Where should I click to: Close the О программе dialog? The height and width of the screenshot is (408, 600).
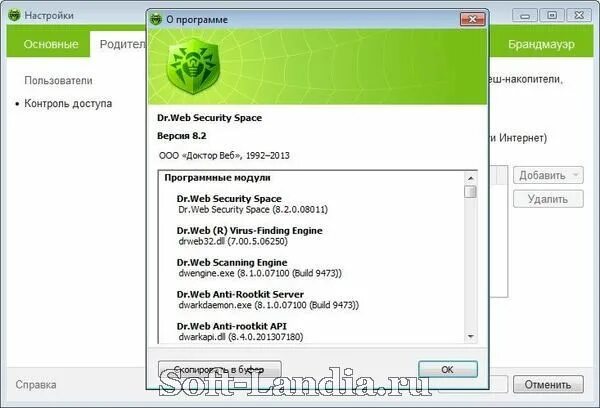pos(472,19)
